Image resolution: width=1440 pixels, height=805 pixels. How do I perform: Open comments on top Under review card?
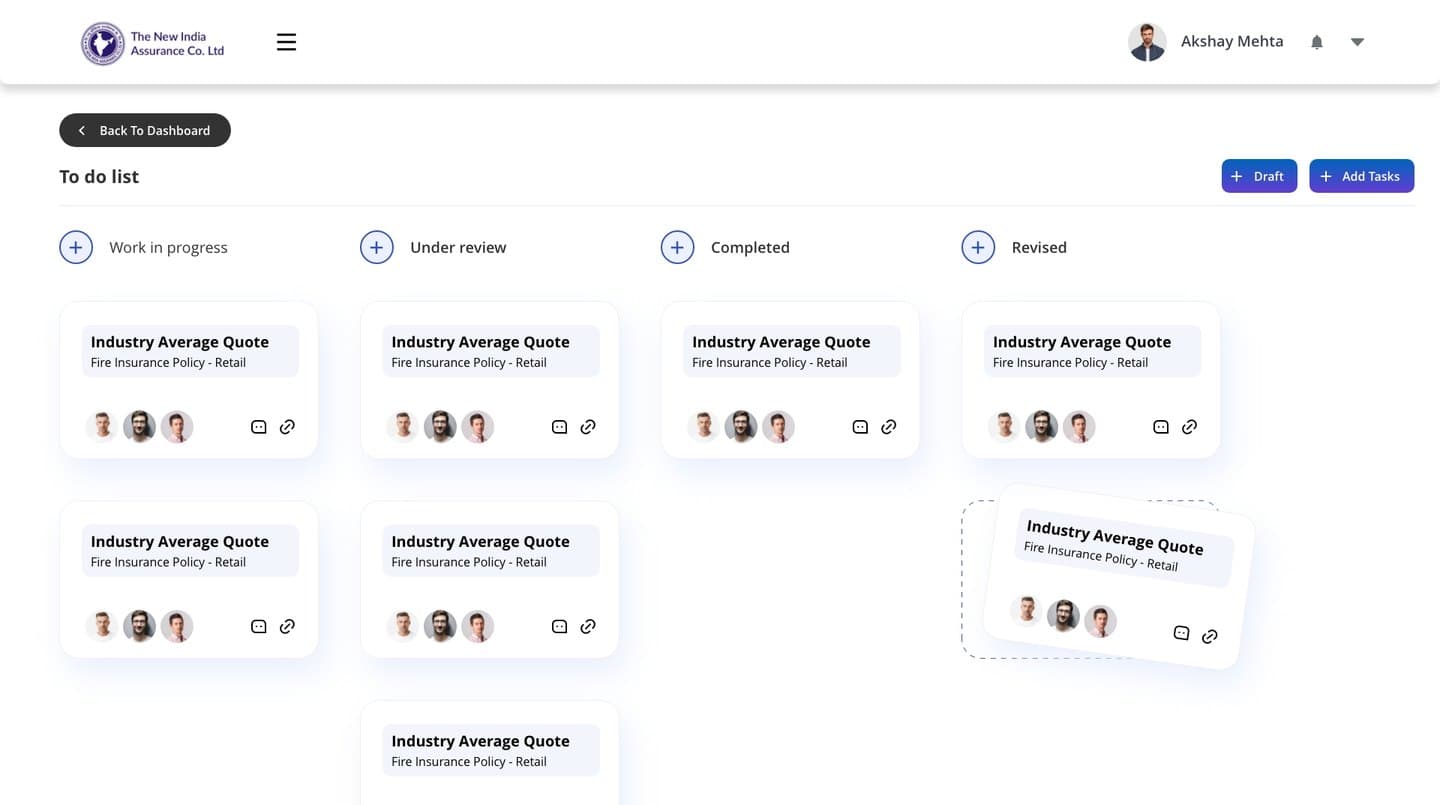(x=559, y=427)
